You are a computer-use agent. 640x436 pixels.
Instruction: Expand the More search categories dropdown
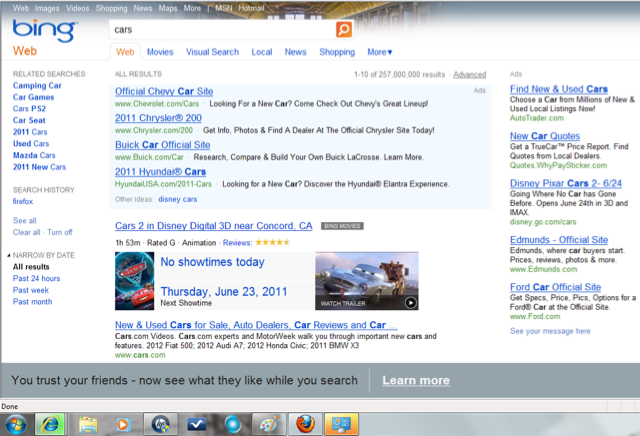point(380,52)
